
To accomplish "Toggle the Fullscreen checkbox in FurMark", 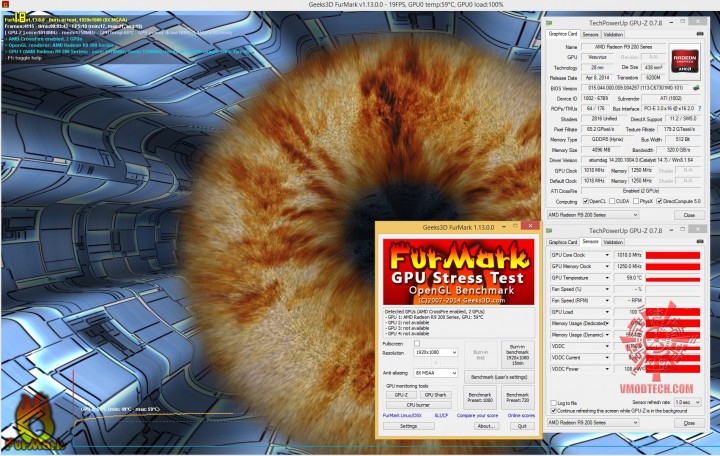I will tap(417, 343).
